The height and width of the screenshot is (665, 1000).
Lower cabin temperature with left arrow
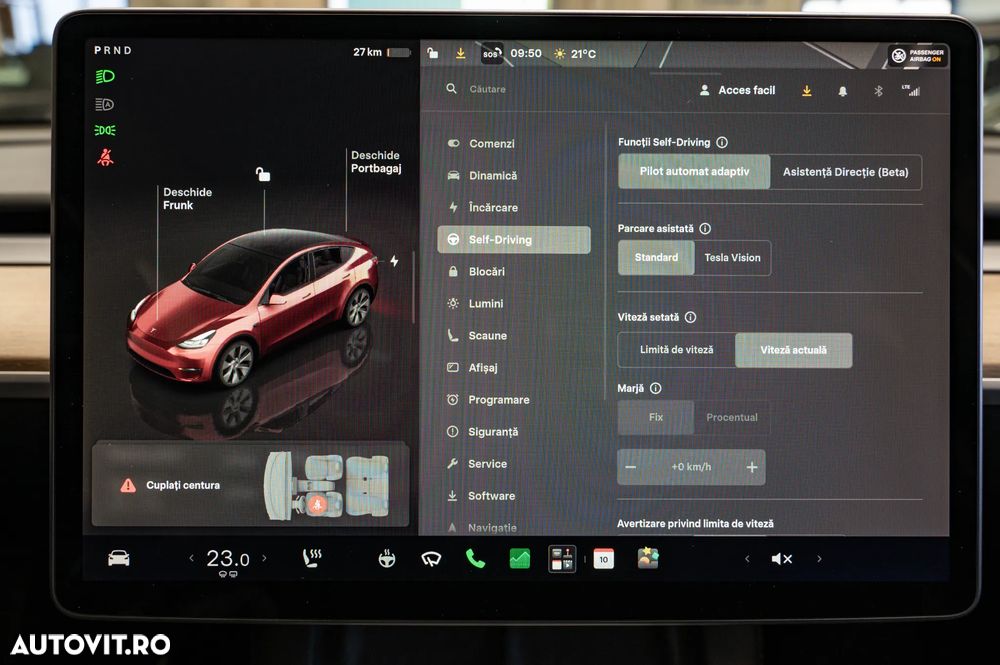[191, 558]
